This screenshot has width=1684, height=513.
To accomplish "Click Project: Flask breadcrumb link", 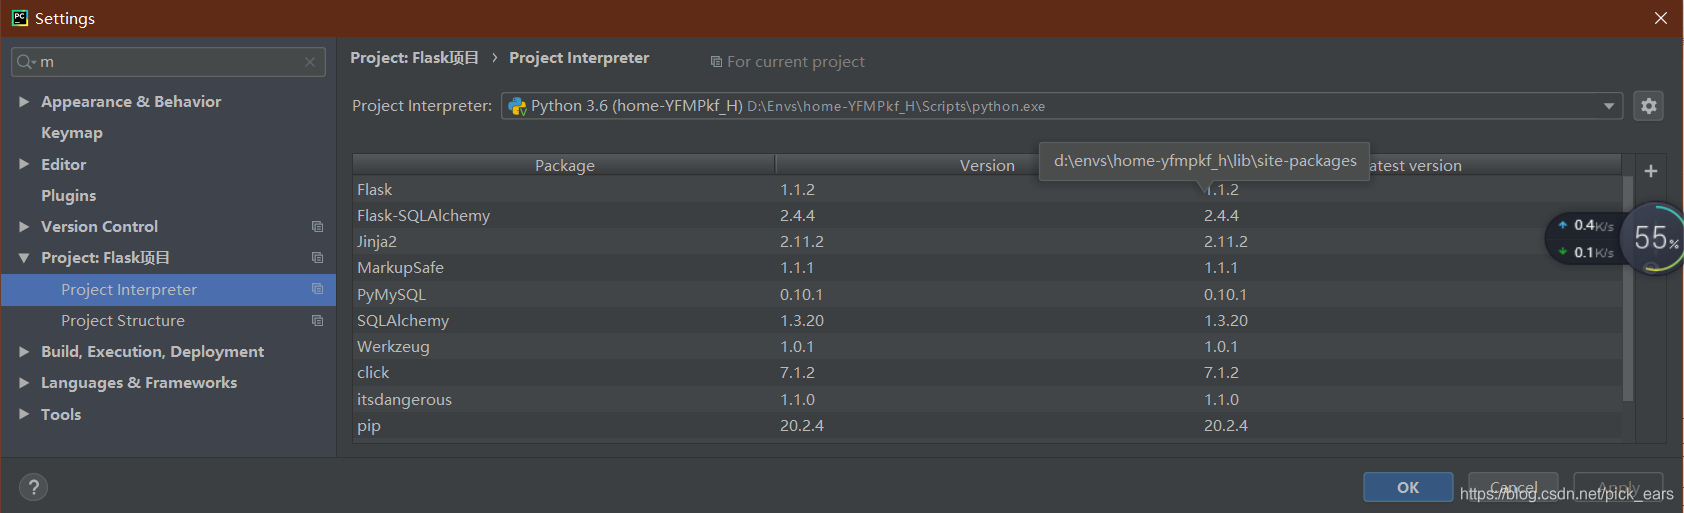I will coord(414,58).
